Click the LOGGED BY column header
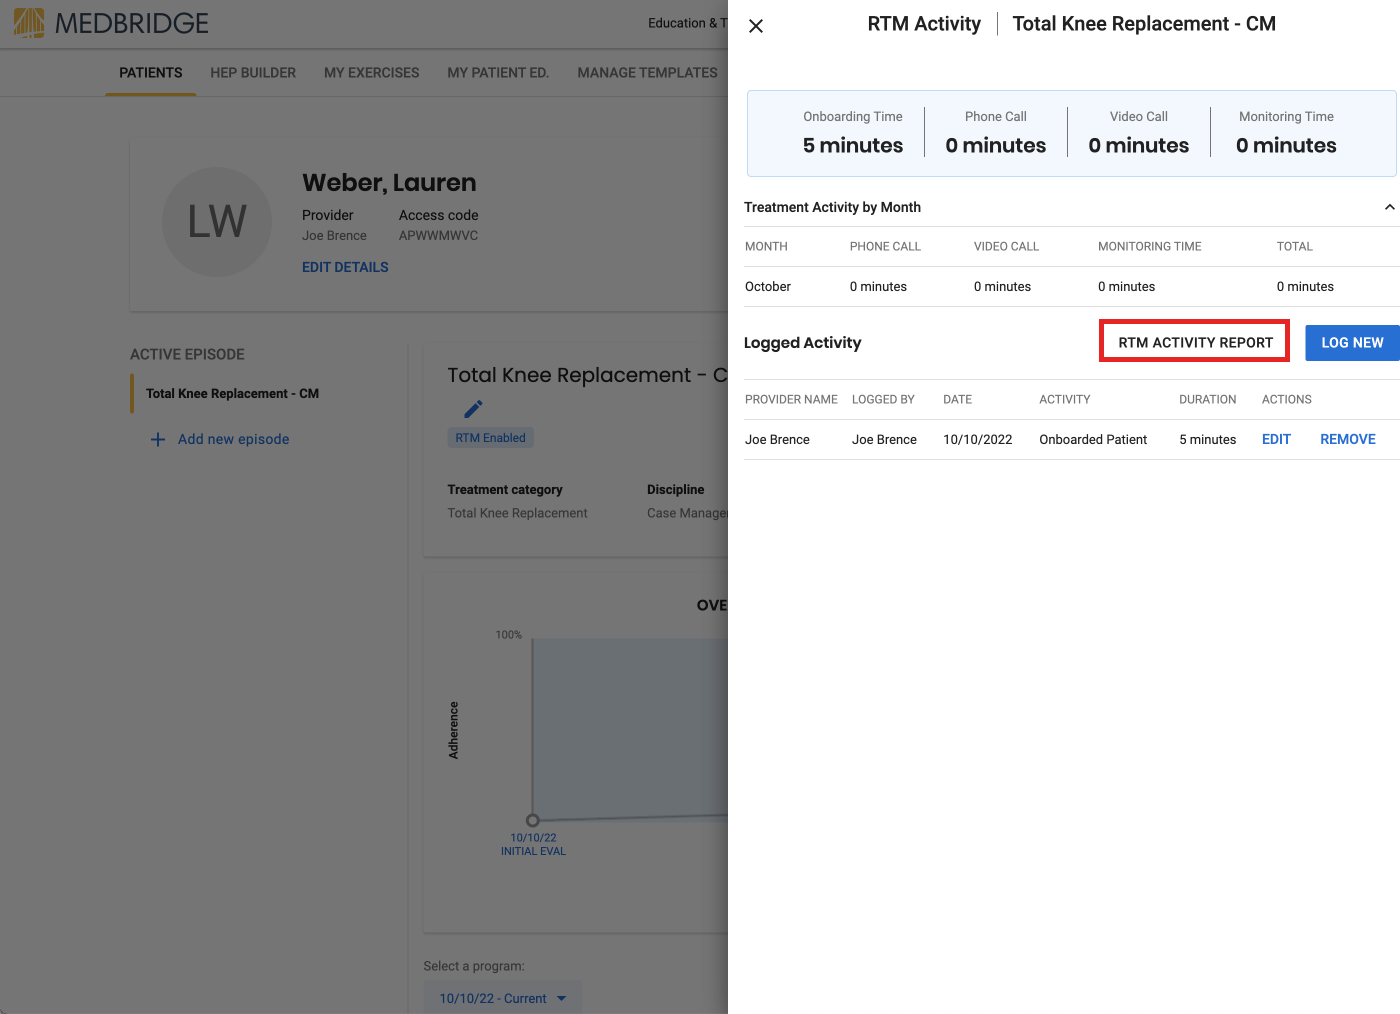The image size is (1400, 1014). coord(883,400)
